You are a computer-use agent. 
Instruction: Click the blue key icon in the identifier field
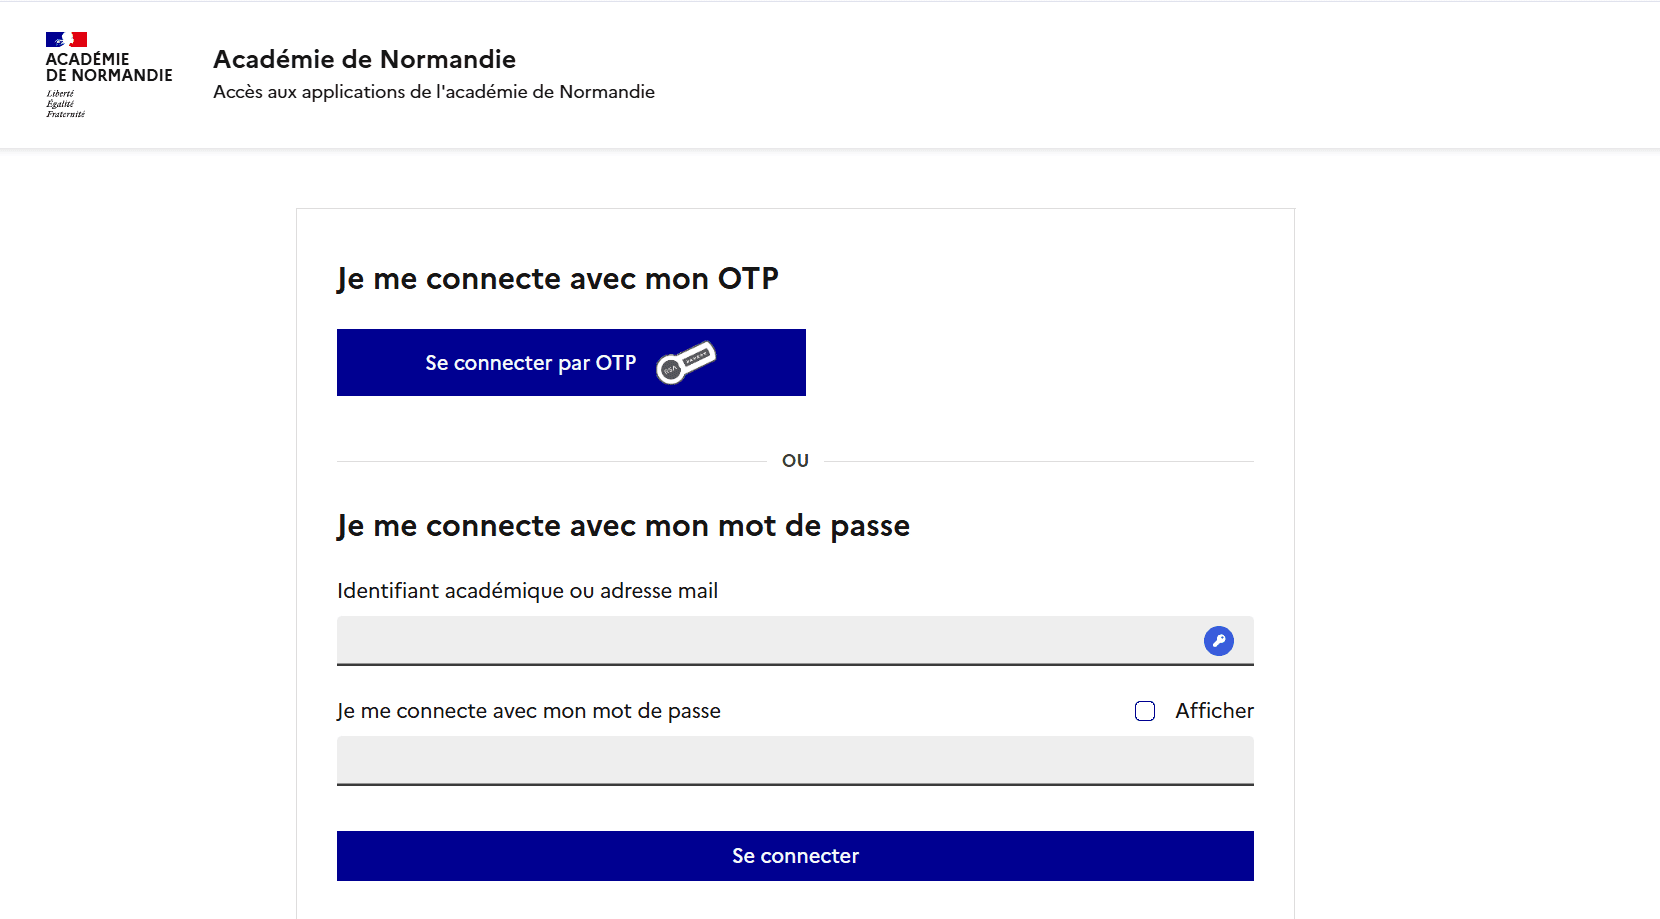(1218, 640)
